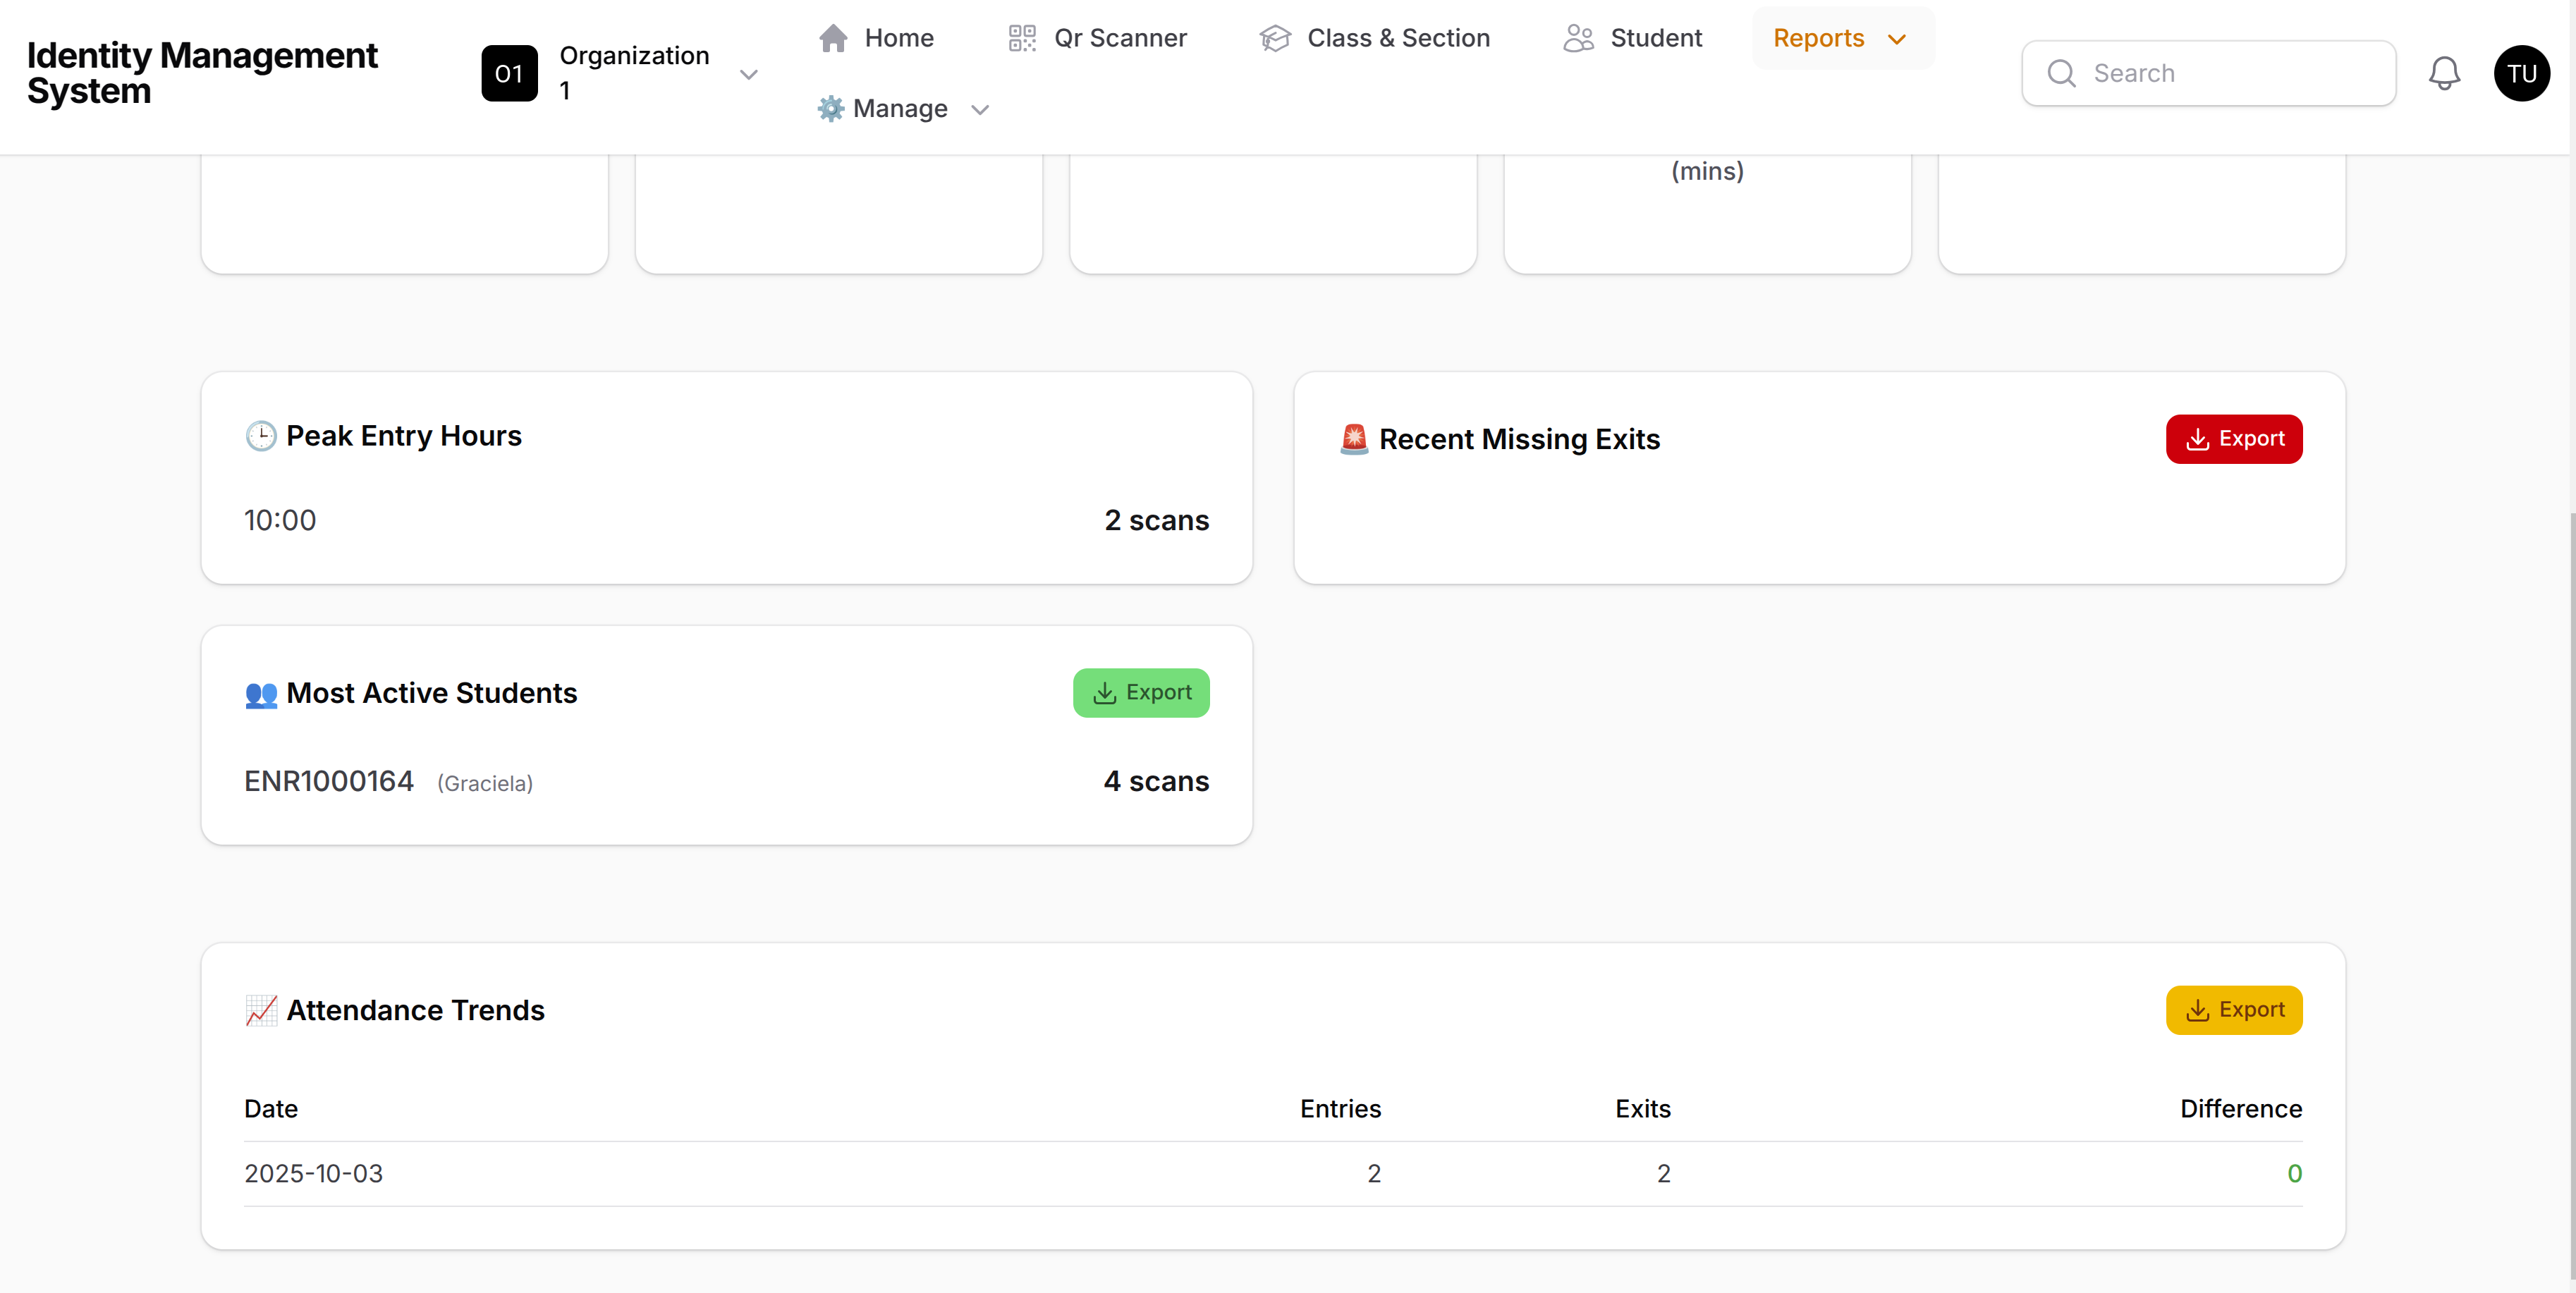2576x1293 pixels.
Task: Export the Attendance Trends table
Action: click(2233, 1010)
